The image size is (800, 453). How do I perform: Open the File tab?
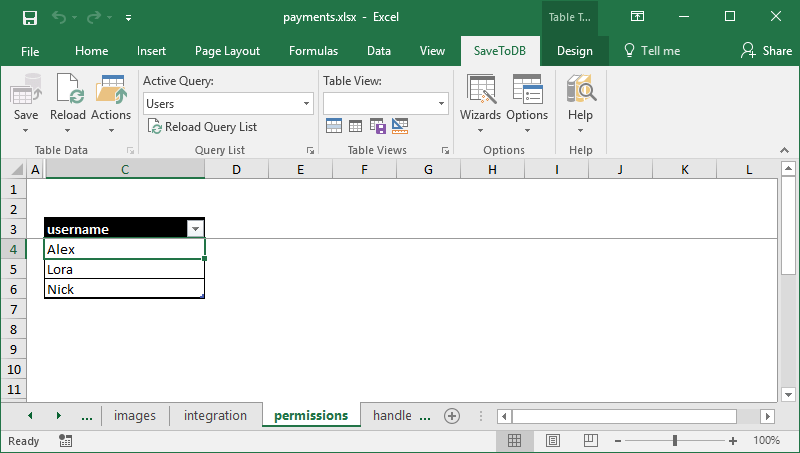pos(30,51)
